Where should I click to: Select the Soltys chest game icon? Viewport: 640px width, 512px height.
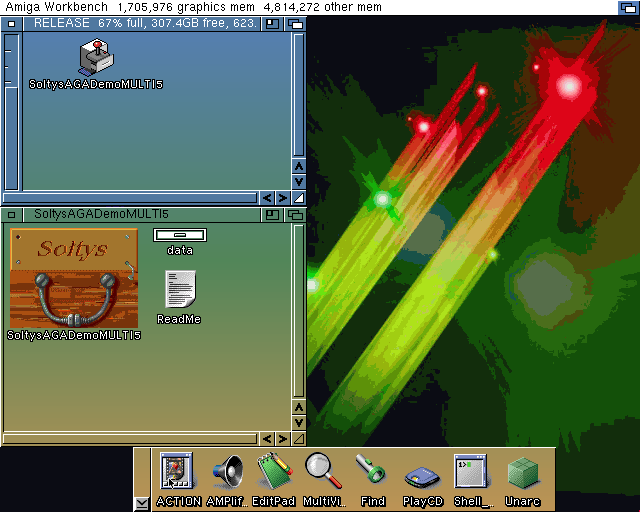74,278
